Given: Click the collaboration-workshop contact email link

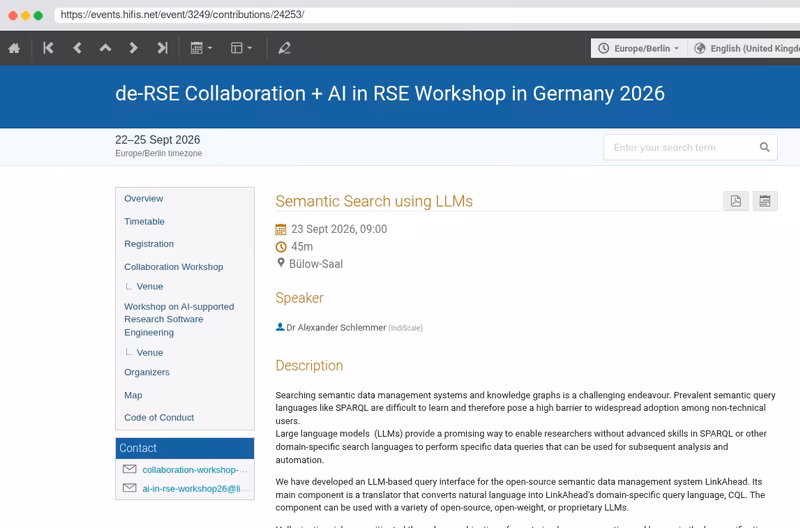Looking at the screenshot, I should 194,469.
